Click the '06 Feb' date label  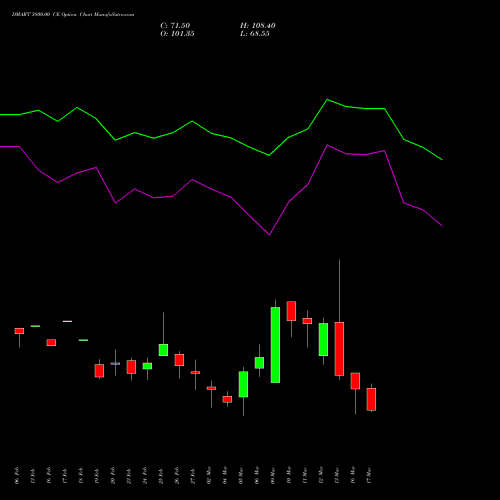click(x=17, y=475)
